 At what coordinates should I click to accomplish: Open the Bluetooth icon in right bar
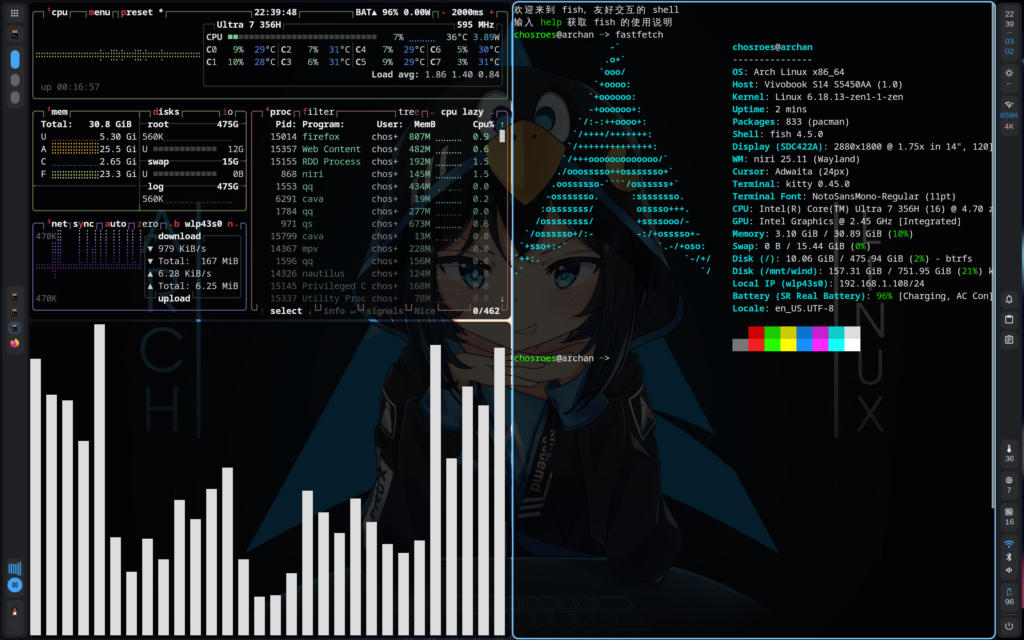1009,556
